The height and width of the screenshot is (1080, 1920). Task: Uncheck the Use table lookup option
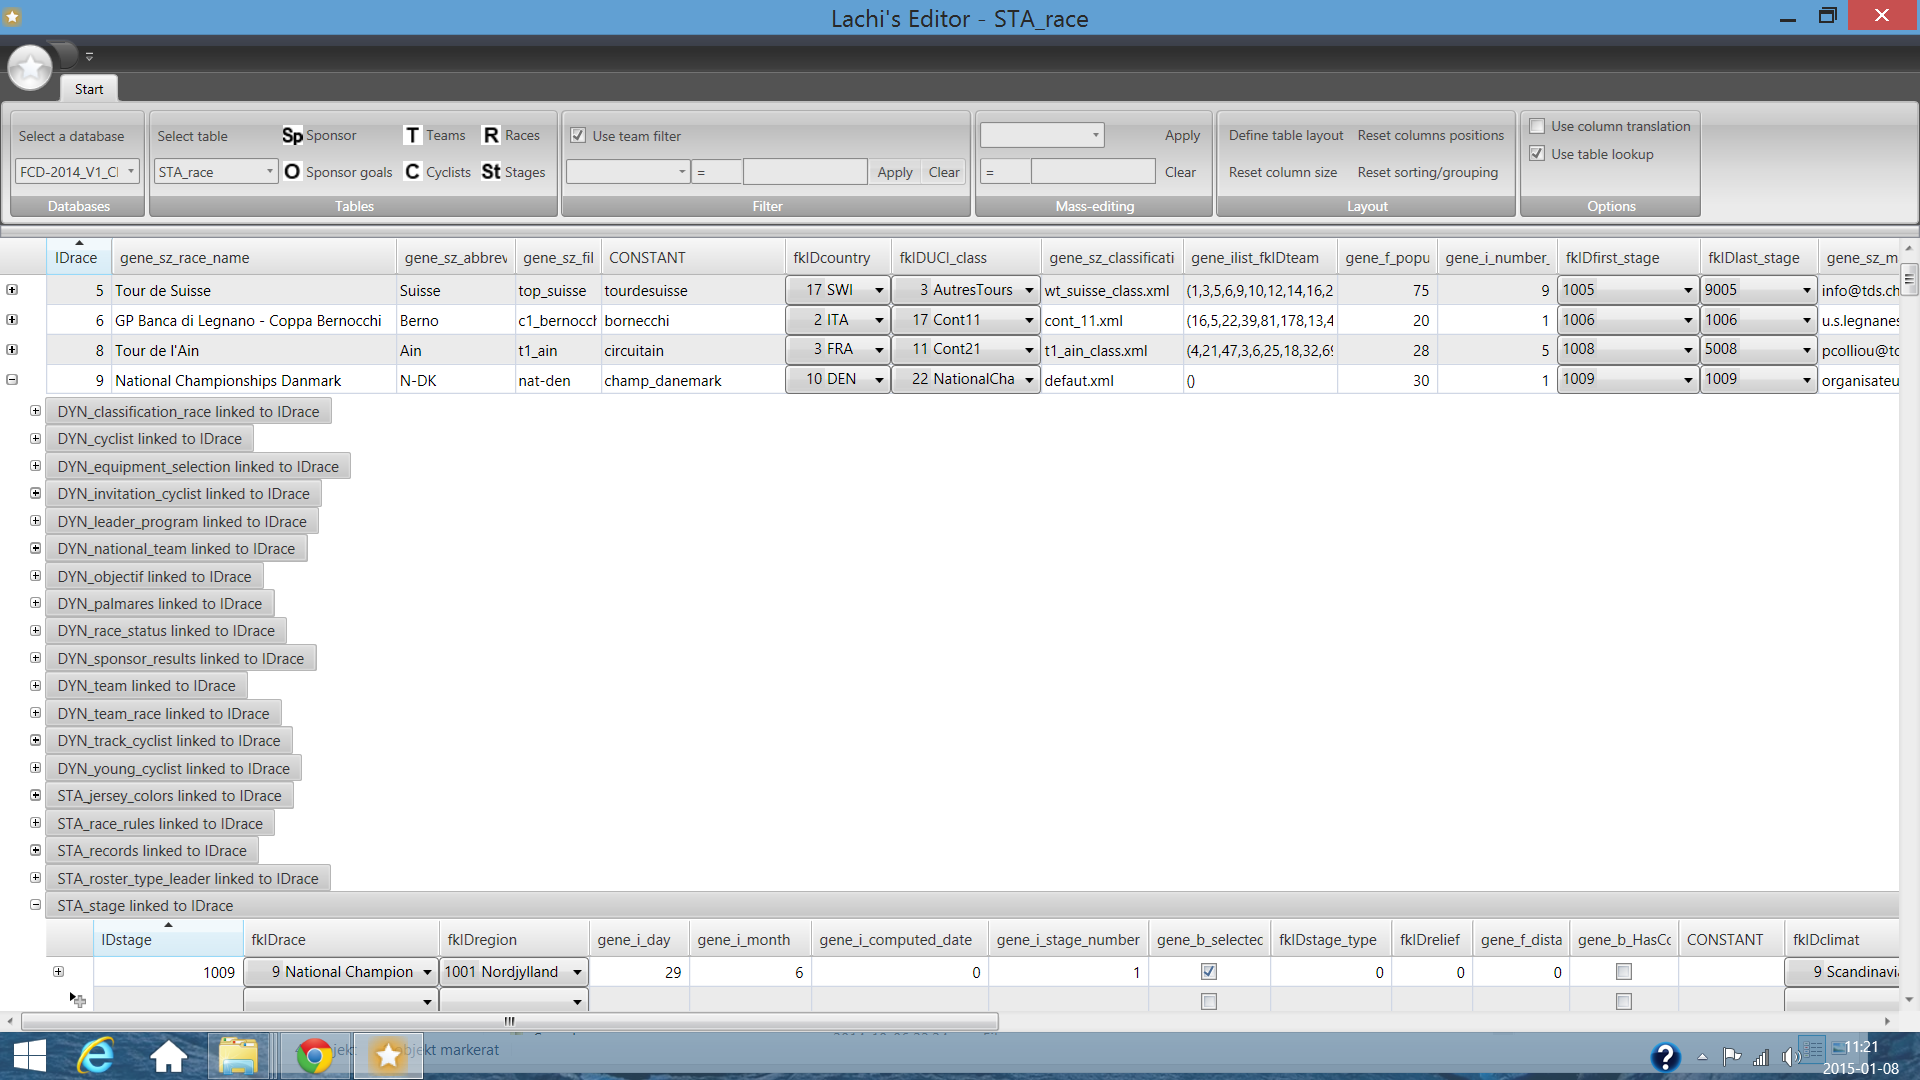pos(1537,154)
